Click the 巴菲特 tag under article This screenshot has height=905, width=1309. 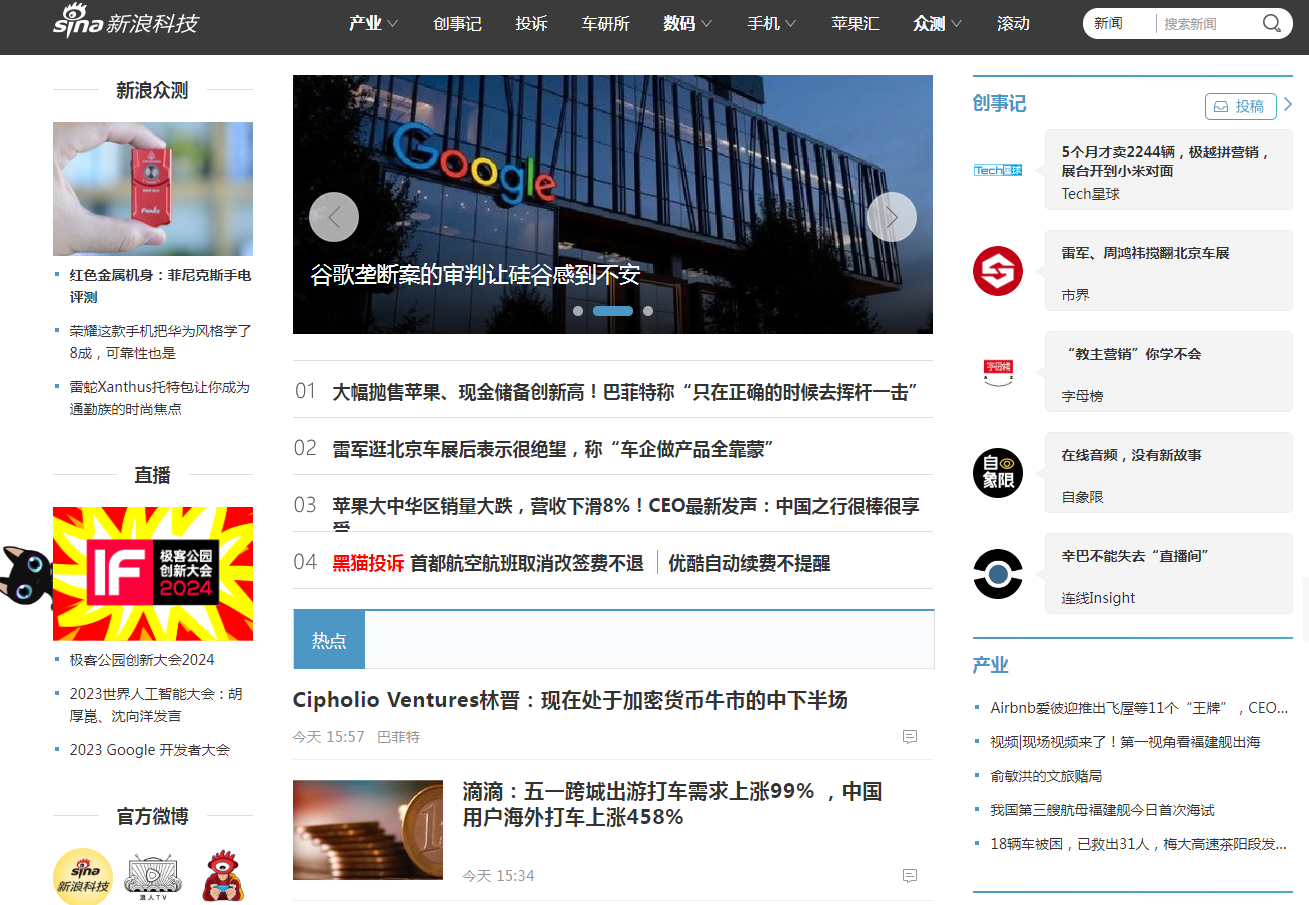[398, 737]
